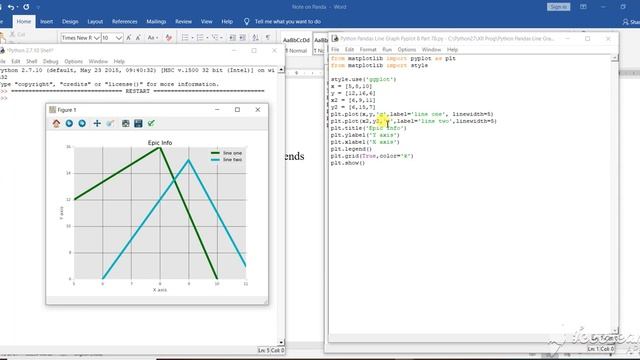
Task: Open Debug menu in Python Shell window
Action: pyautogui.click(x=51, y=61)
